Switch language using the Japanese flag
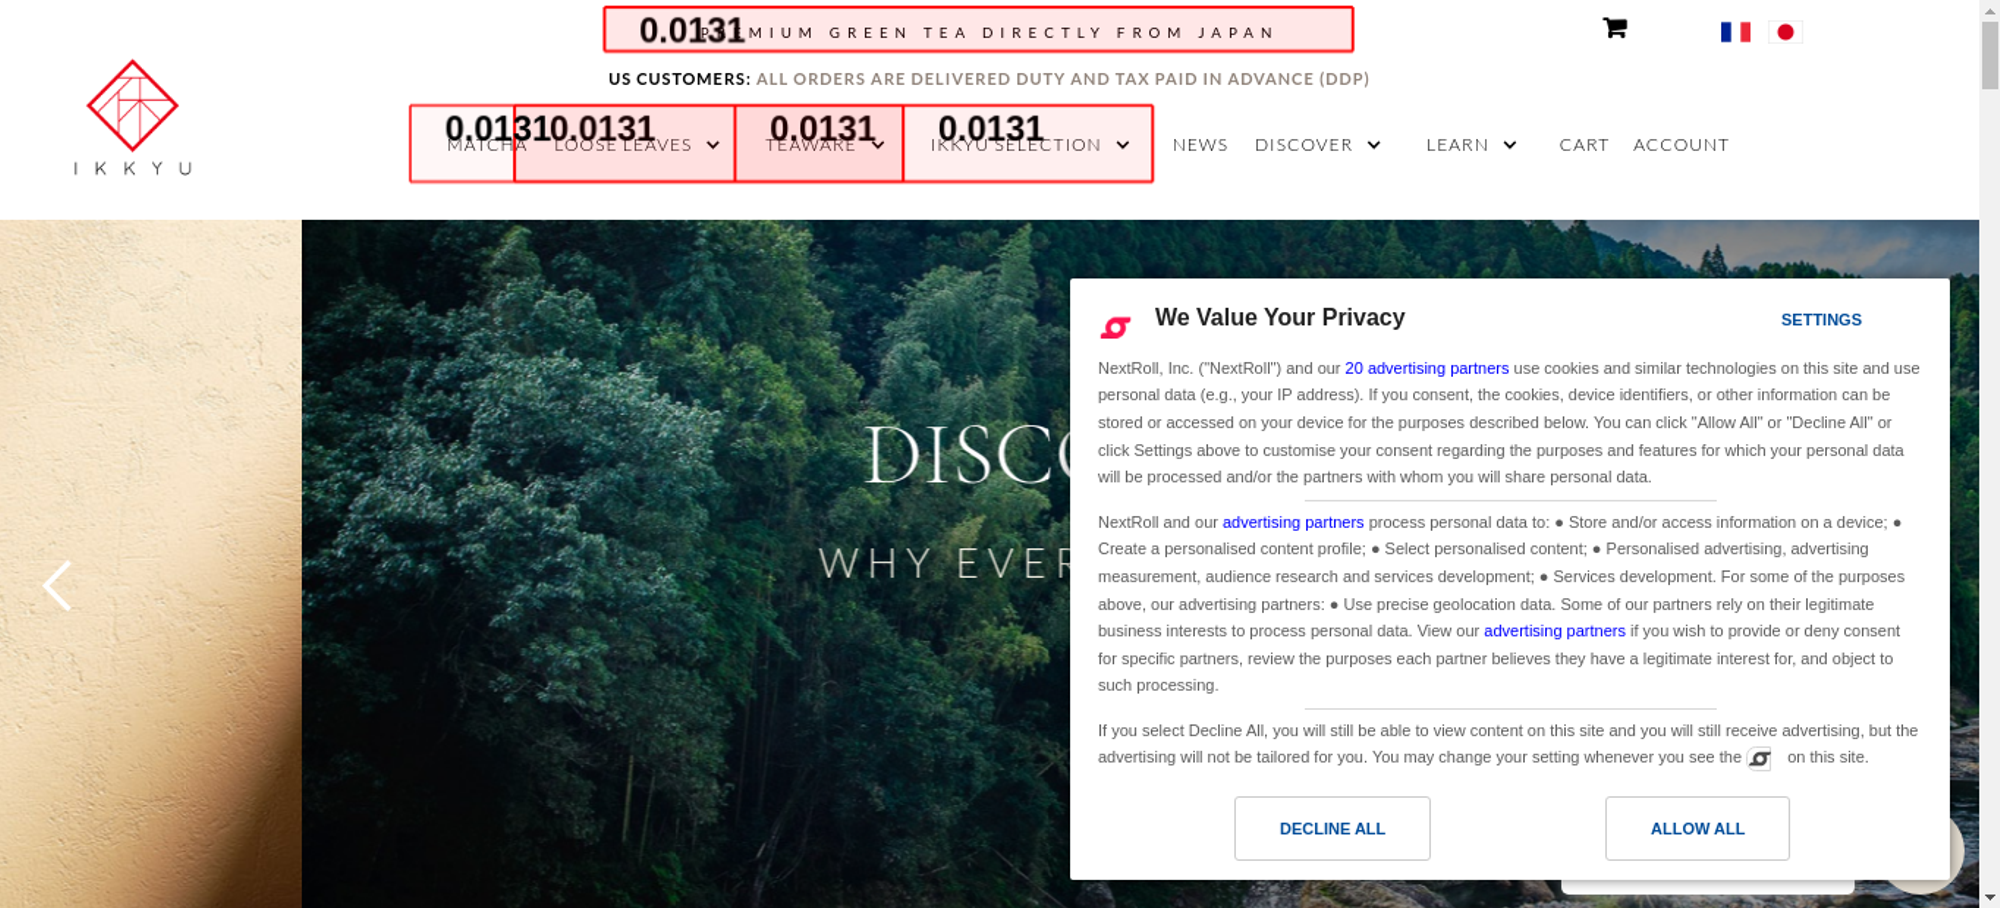The image size is (2000, 908). pyautogui.click(x=1785, y=32)
